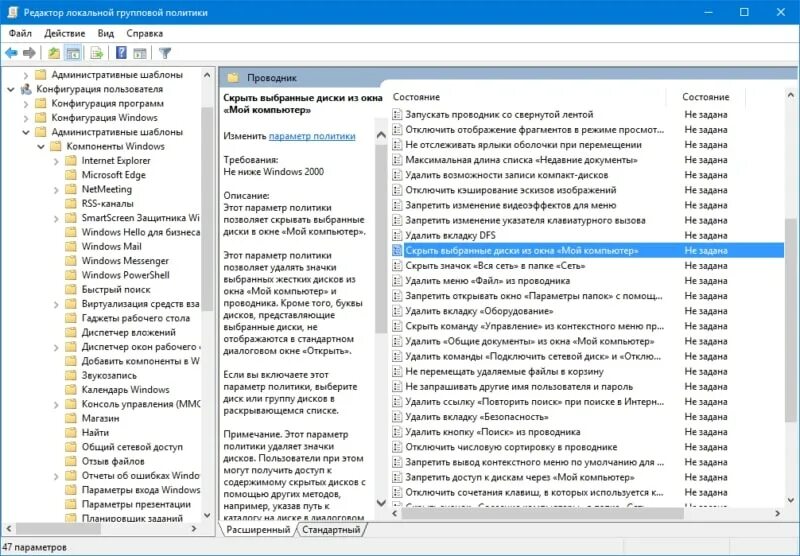Expand the Виртуализация средств node

[56, 304]
